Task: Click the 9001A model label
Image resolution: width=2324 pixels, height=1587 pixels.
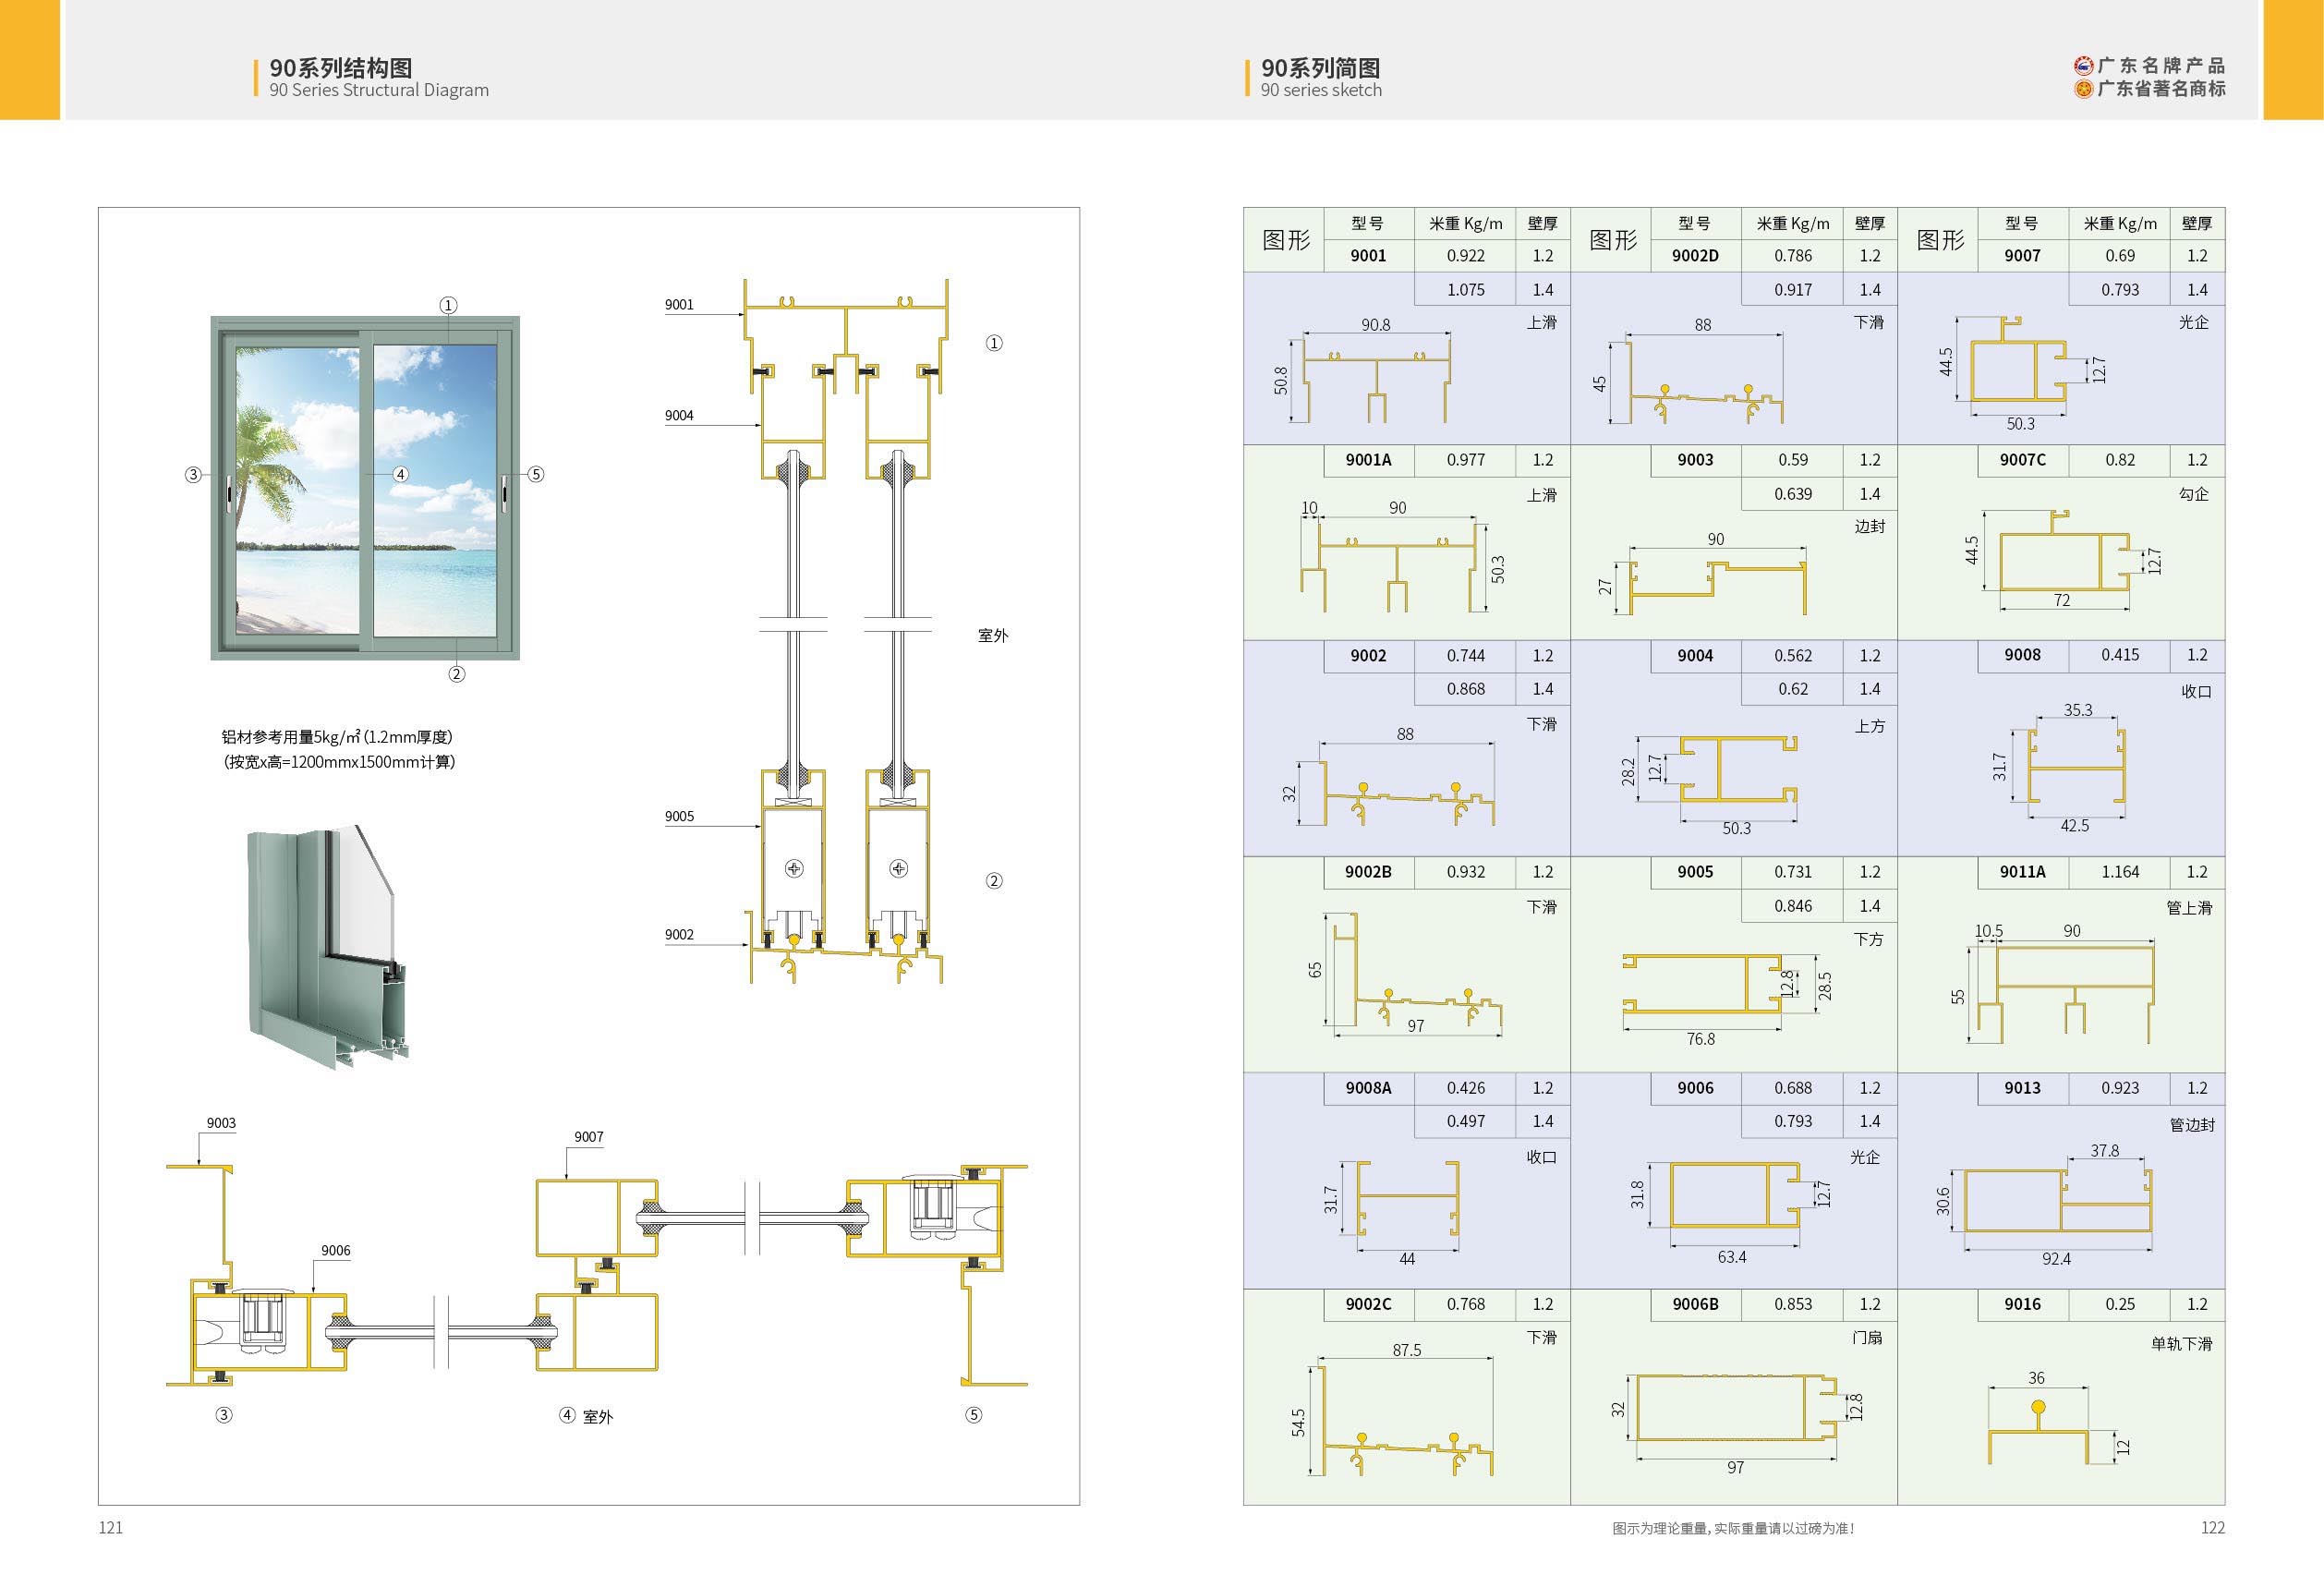Action: click(1368, 460)
